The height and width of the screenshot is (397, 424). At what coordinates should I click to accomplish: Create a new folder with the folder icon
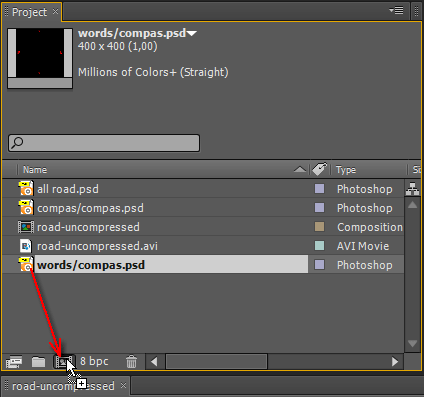38,362
